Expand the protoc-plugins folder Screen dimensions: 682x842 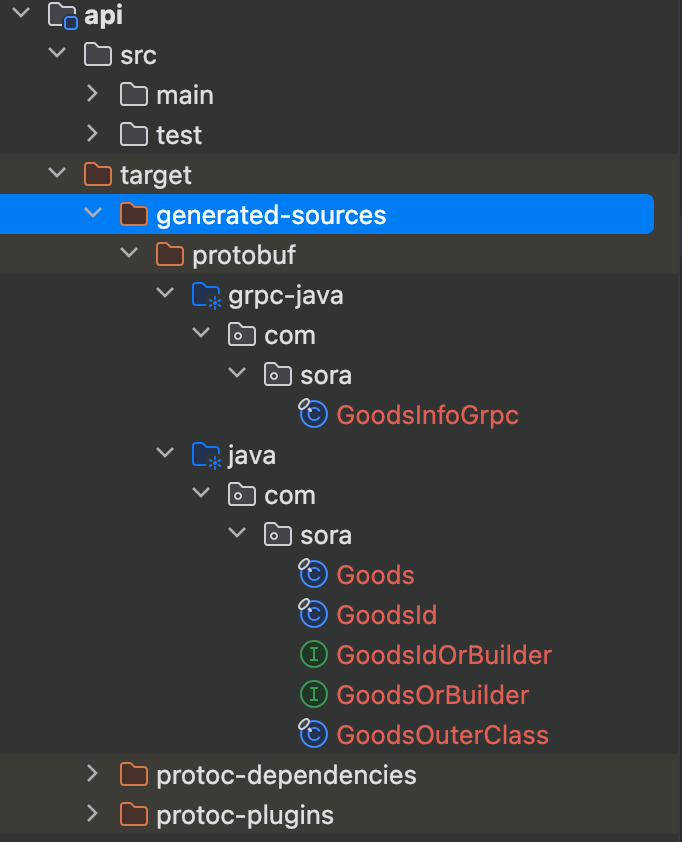(92, 815)
